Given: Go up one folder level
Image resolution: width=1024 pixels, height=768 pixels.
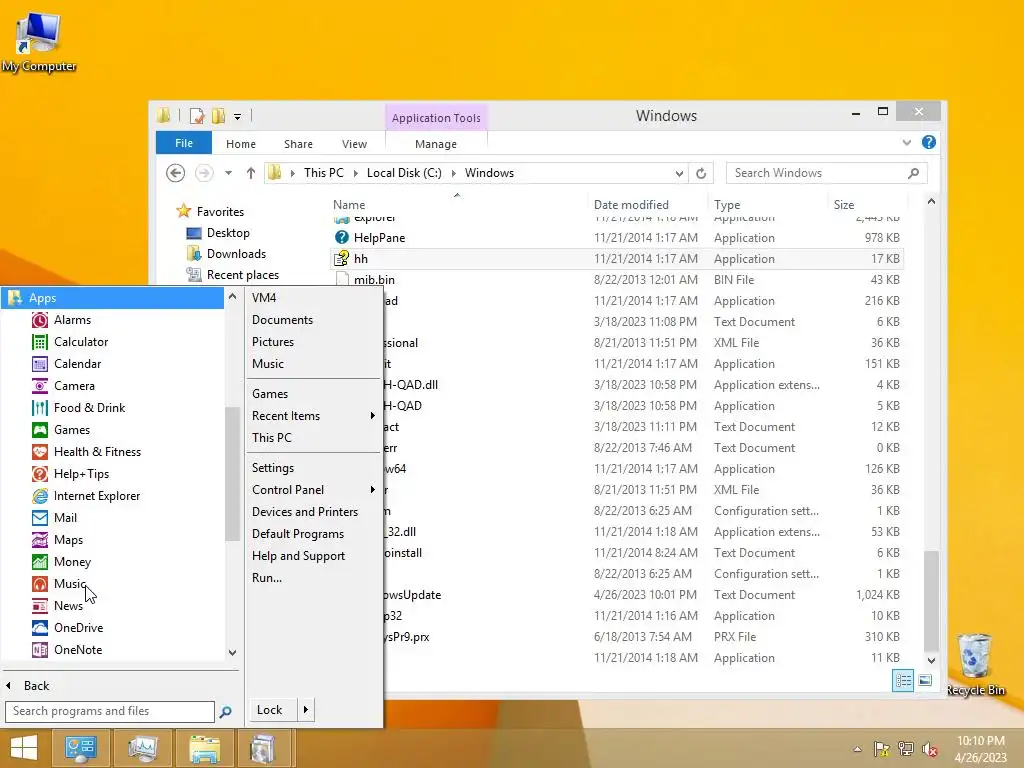Looking at the screenshot, I should pyautogui.click(x=251, y=173).
